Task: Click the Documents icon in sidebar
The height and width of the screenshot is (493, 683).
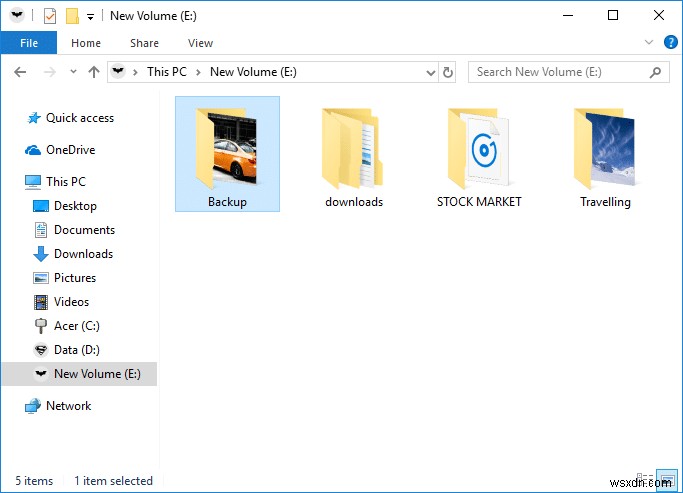Action: coord(41,230)
